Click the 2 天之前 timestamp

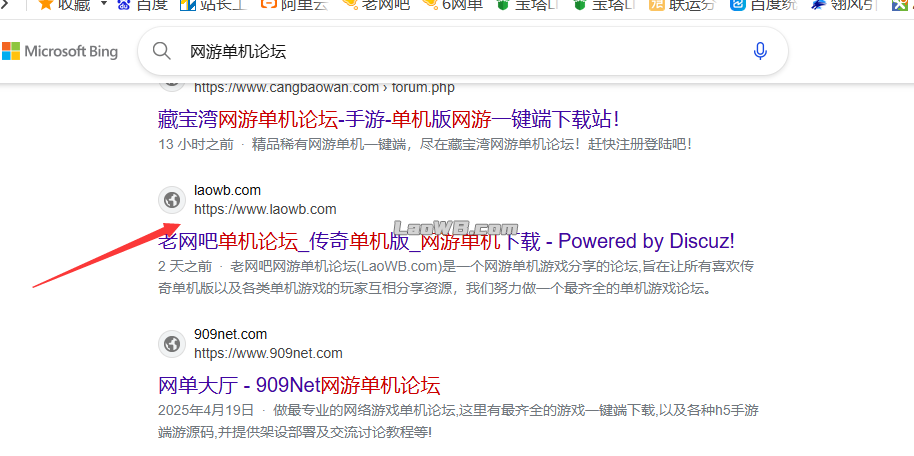185,267
